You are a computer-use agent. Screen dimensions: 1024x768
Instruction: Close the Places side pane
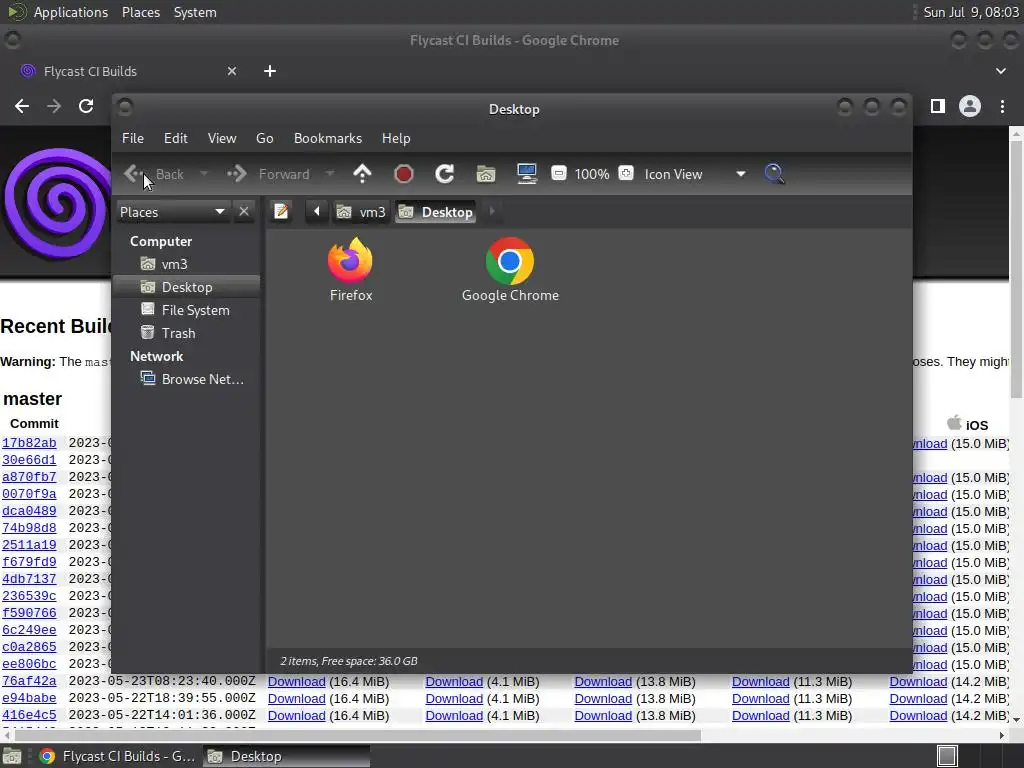[244, 212]
